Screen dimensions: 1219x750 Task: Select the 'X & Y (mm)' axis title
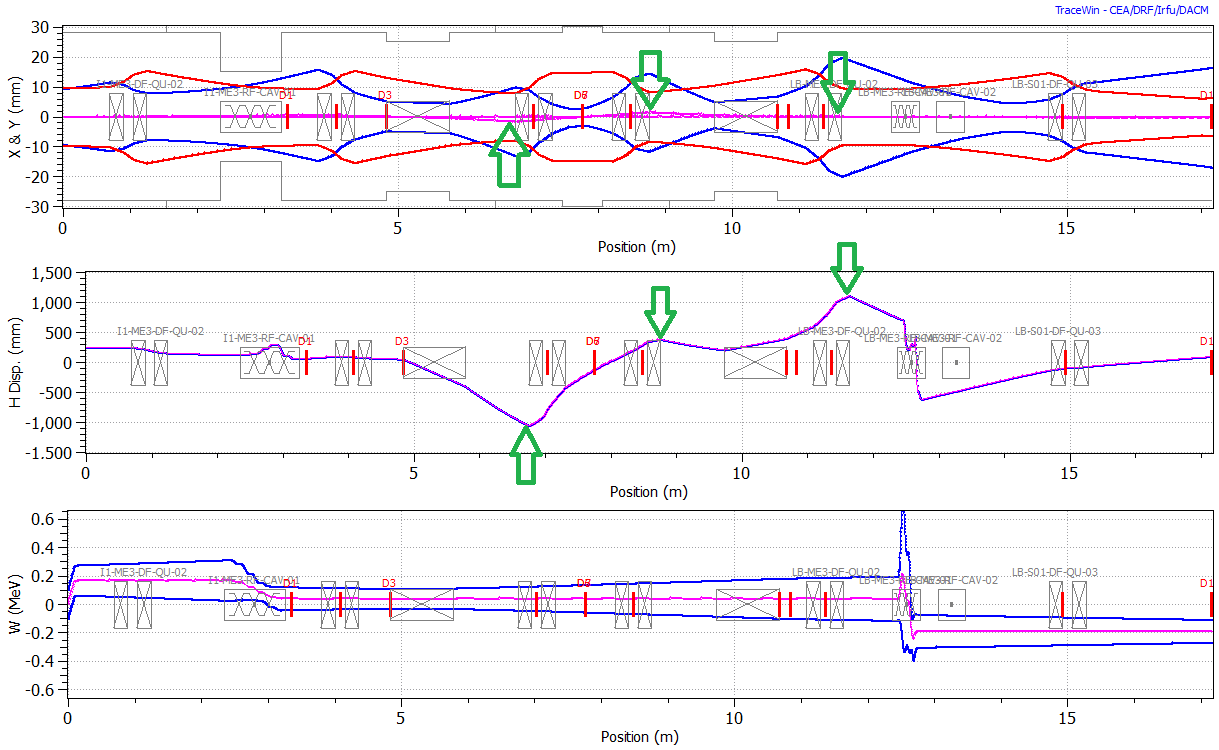[x=13, y=116]
